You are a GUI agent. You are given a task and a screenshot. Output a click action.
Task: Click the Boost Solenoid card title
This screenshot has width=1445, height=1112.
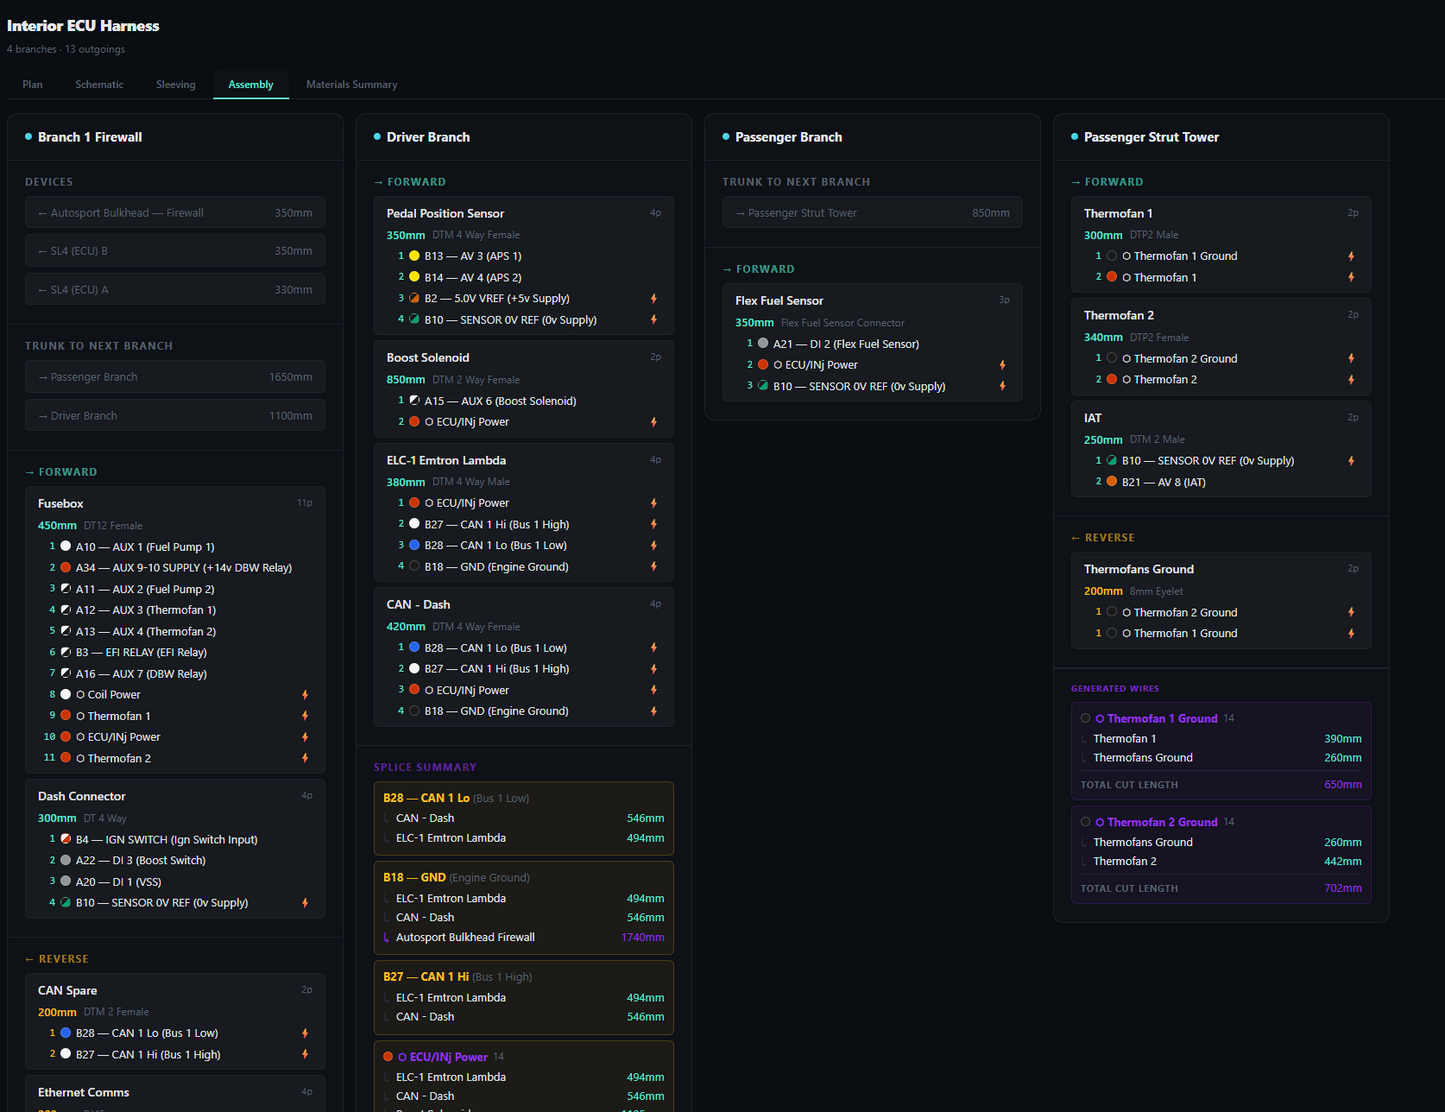428,358
